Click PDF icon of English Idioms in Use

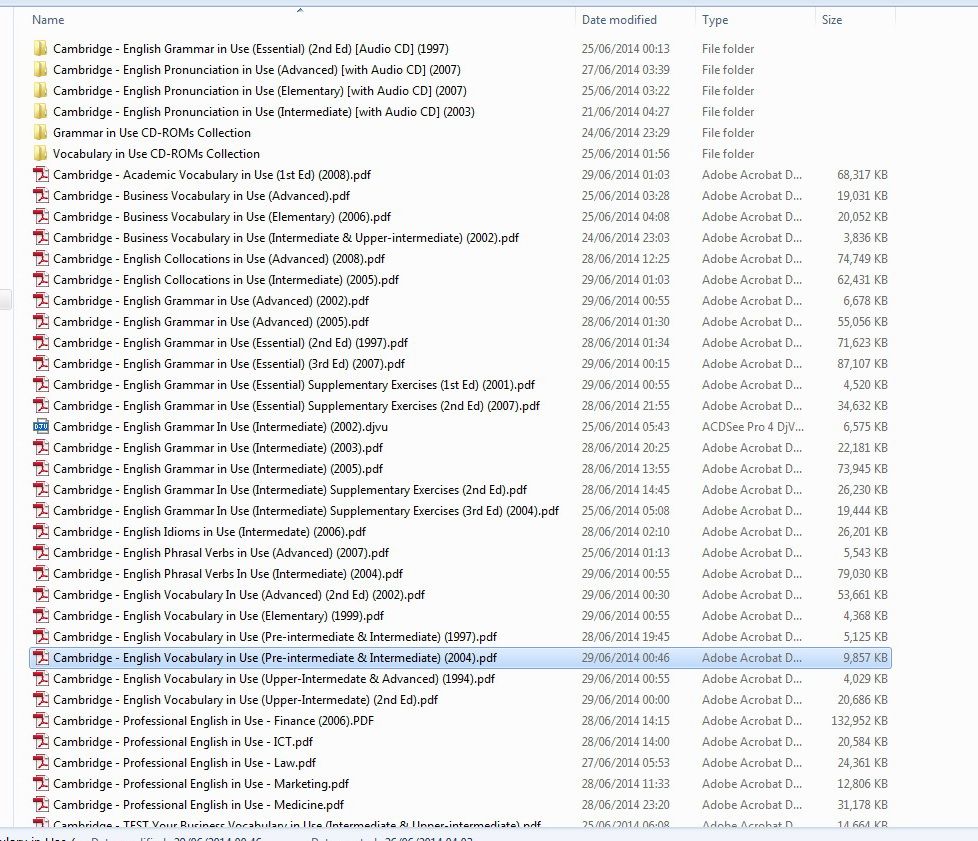coord(41,532)
